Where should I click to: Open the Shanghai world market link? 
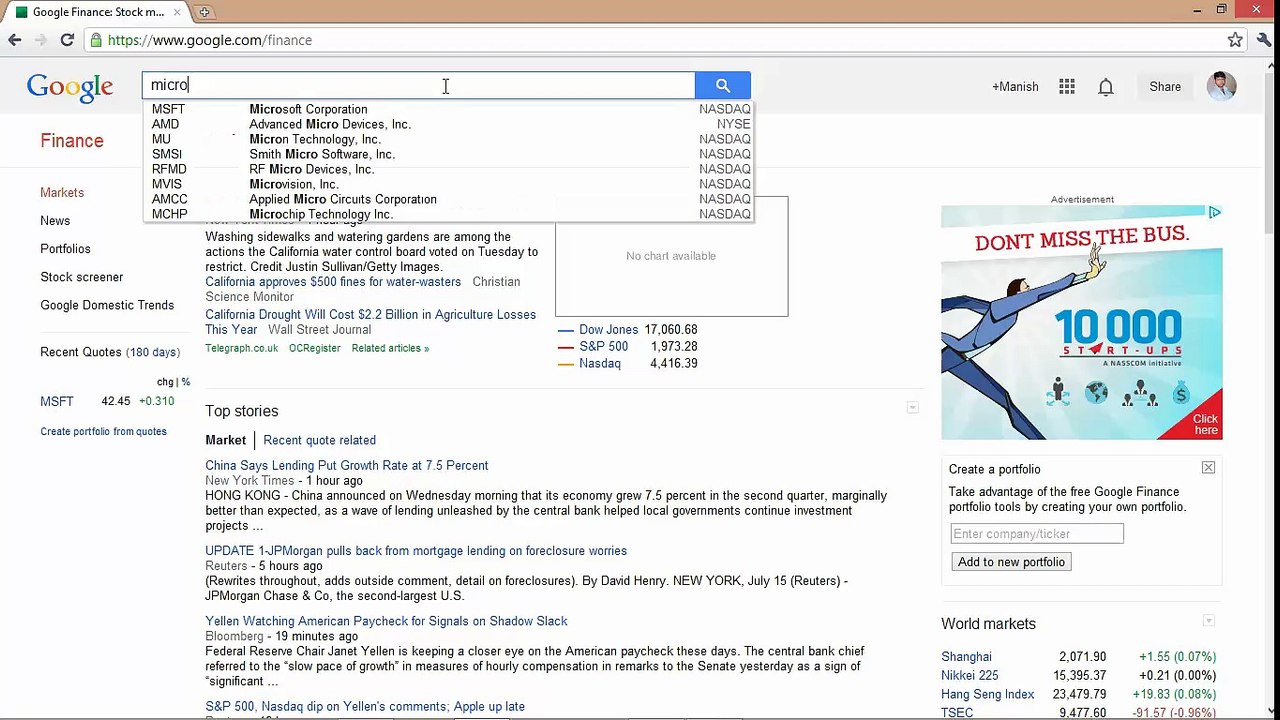(x=966, y=657)
